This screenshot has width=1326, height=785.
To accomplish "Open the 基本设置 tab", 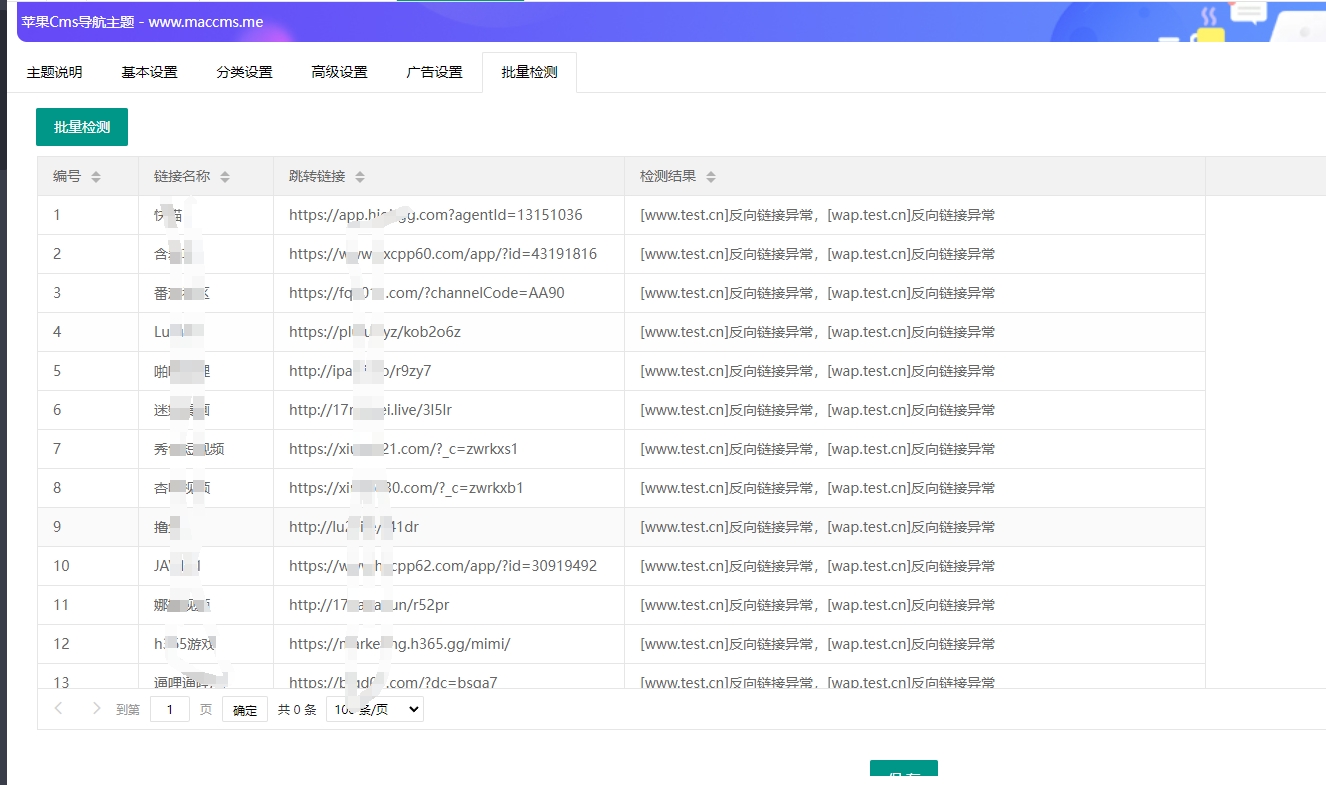I will pos(148,71).
